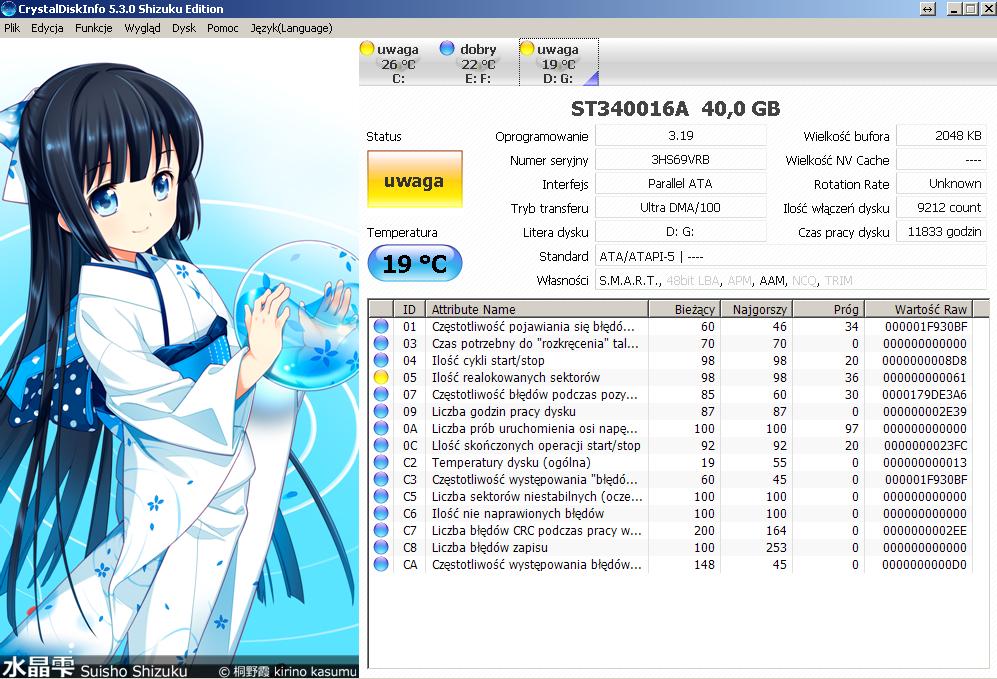Click the firmware field showing 3.19
Viewport: 997px width, 679px height.
pyautogui.click(x=680, y=135)
